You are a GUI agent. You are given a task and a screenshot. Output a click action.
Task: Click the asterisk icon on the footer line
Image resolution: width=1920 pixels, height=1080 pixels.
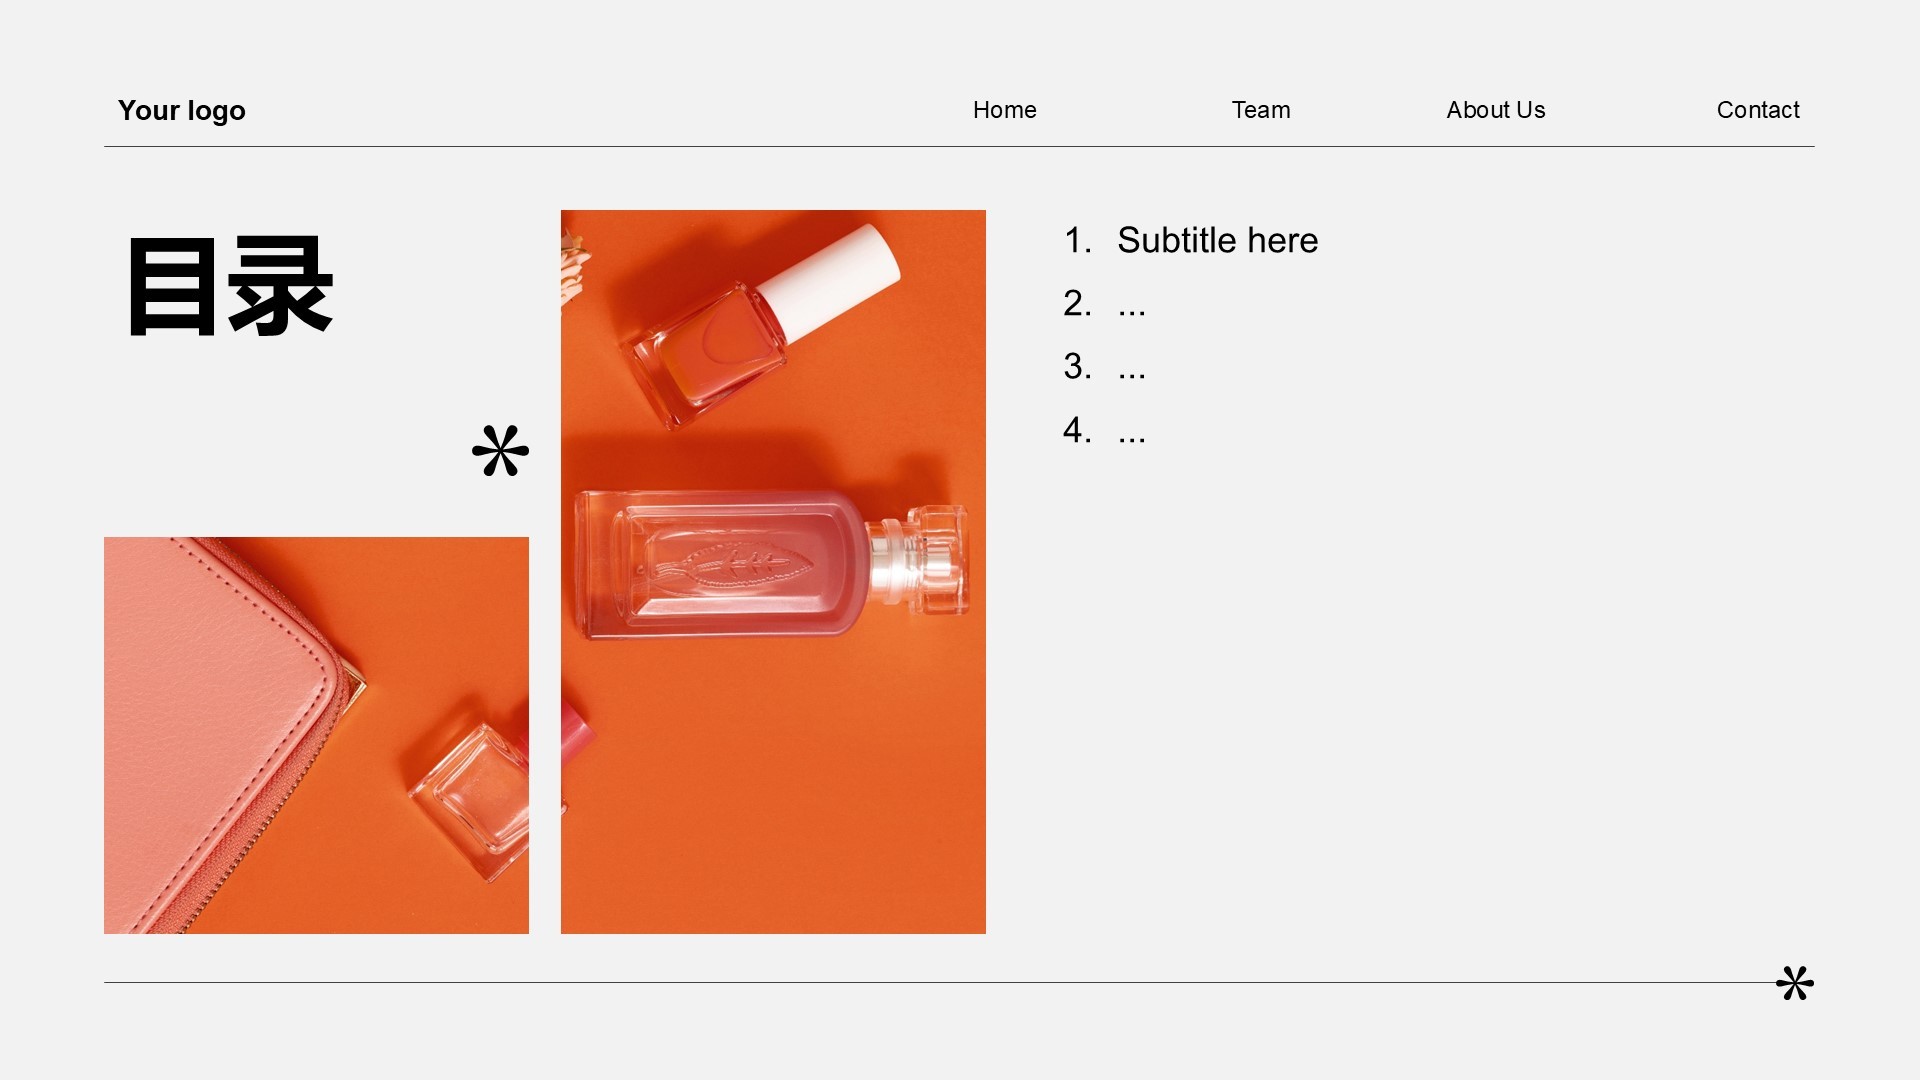point(1795,983)
